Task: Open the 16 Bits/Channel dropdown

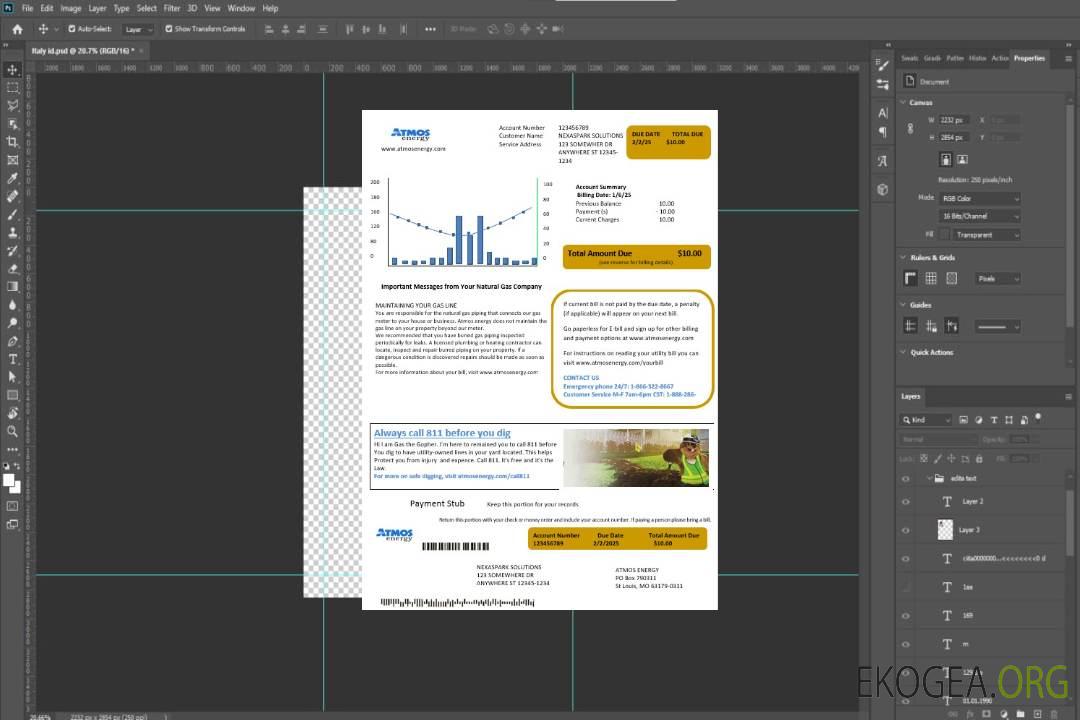Action: [x=980, y=216]
